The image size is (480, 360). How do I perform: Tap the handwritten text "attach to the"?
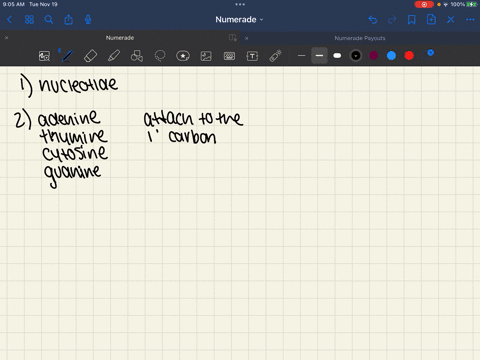(x=193, y=118)
